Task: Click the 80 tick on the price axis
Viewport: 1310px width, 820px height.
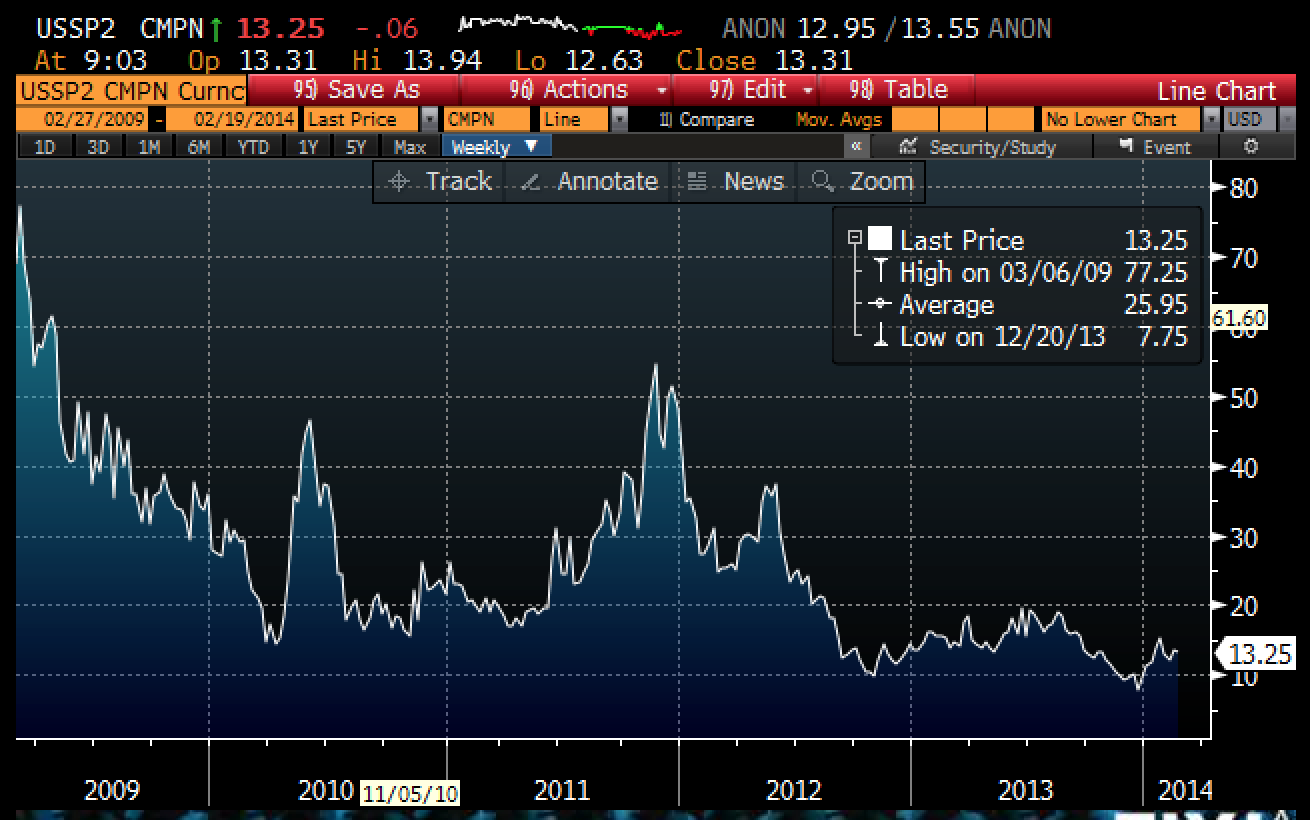Action: (x=1241, y=188)
